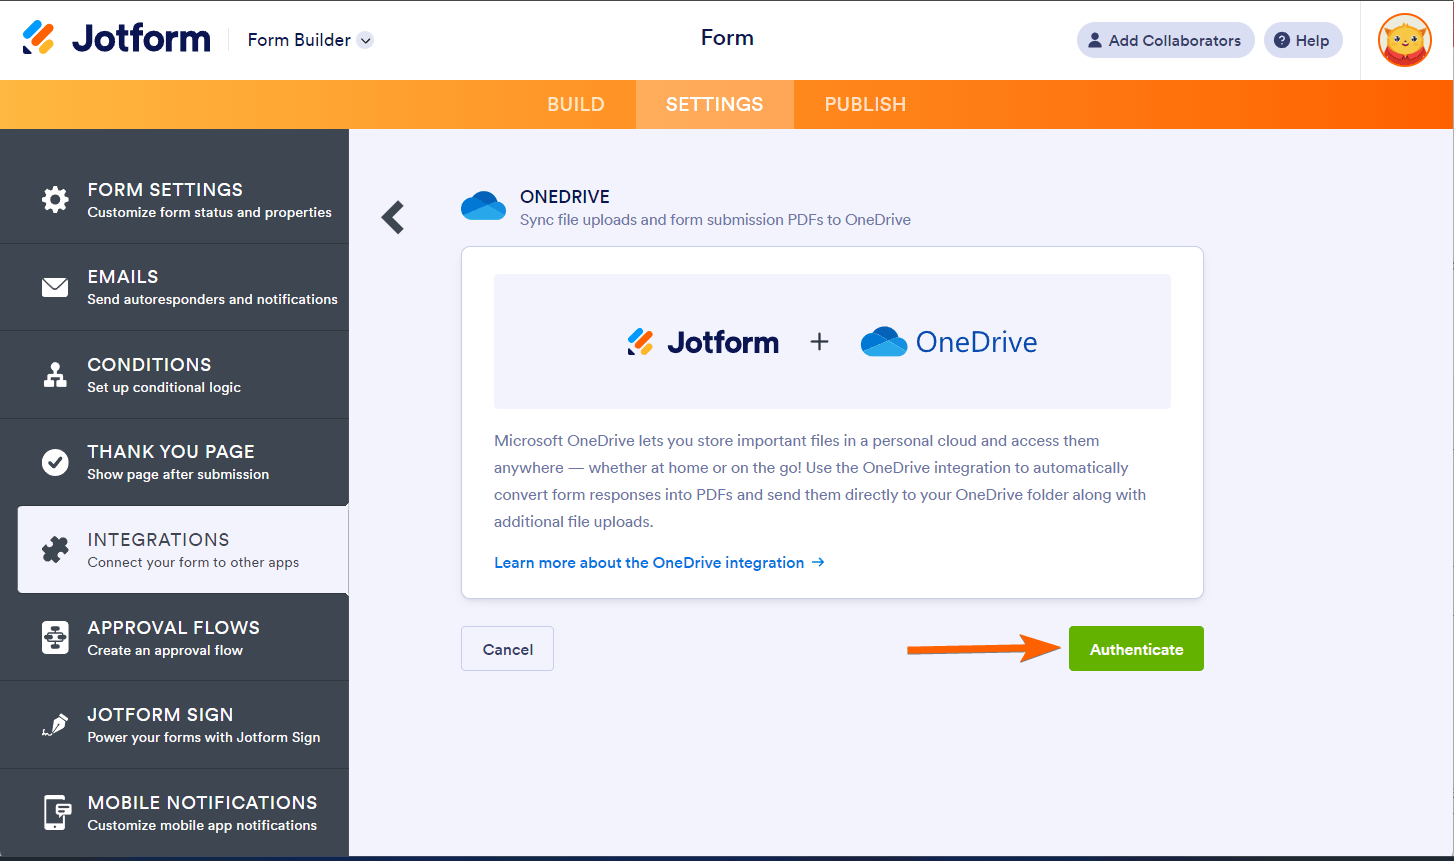
Task: Switch to the Settings tab
Action: click(715, 104)
